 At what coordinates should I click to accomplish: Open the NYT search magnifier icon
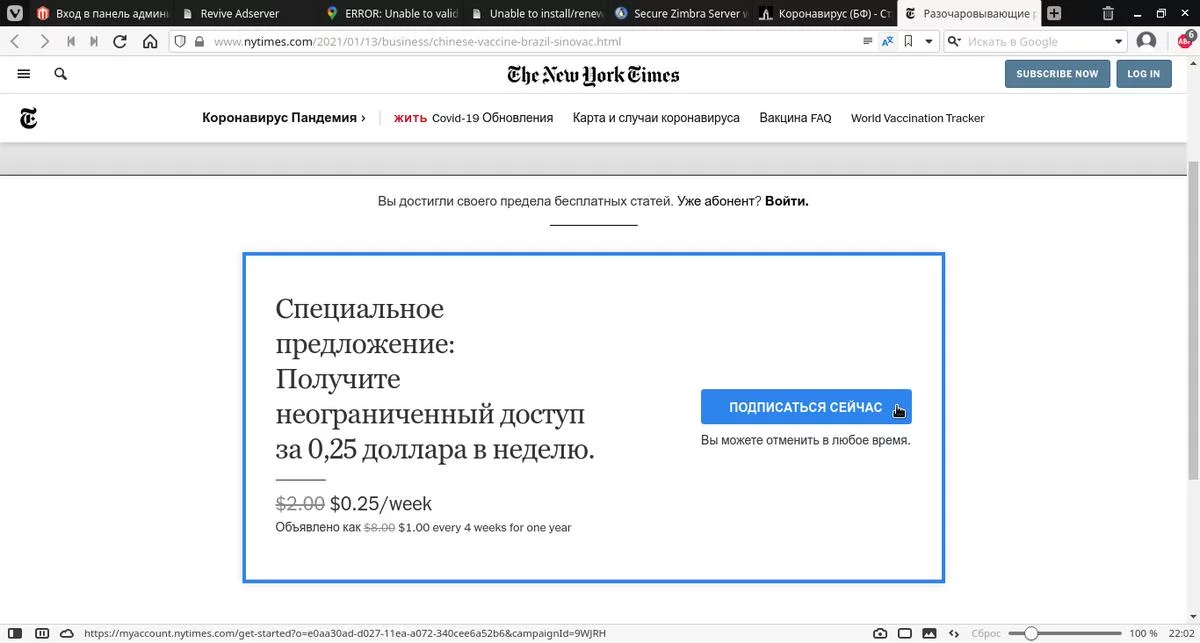click(x=60, y=74)
